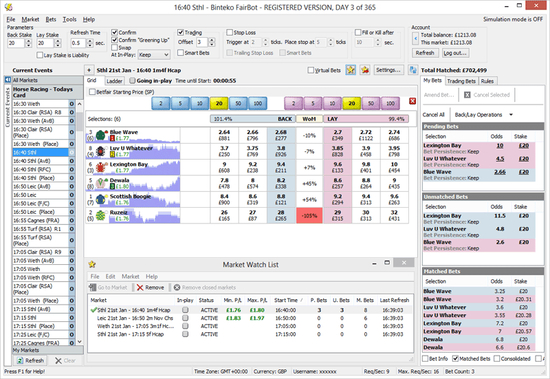550x379 pixels.
Task: Click the Go to Market icon
Action: 93,287
